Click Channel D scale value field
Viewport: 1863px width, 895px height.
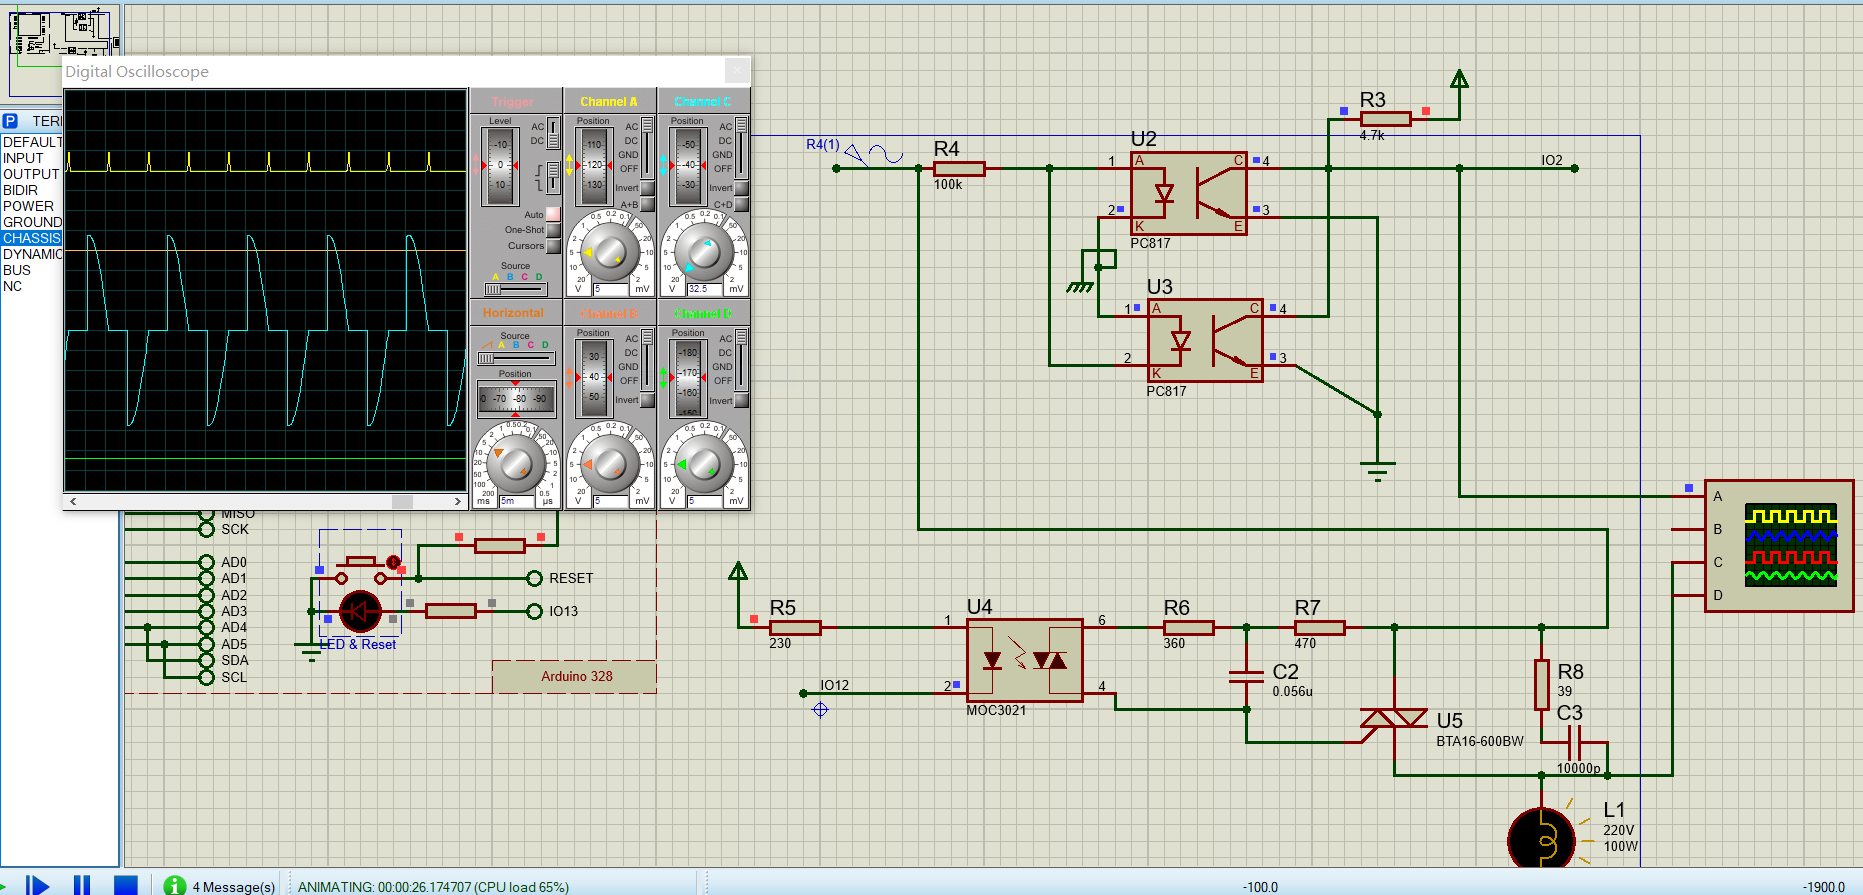coord(704,501)
